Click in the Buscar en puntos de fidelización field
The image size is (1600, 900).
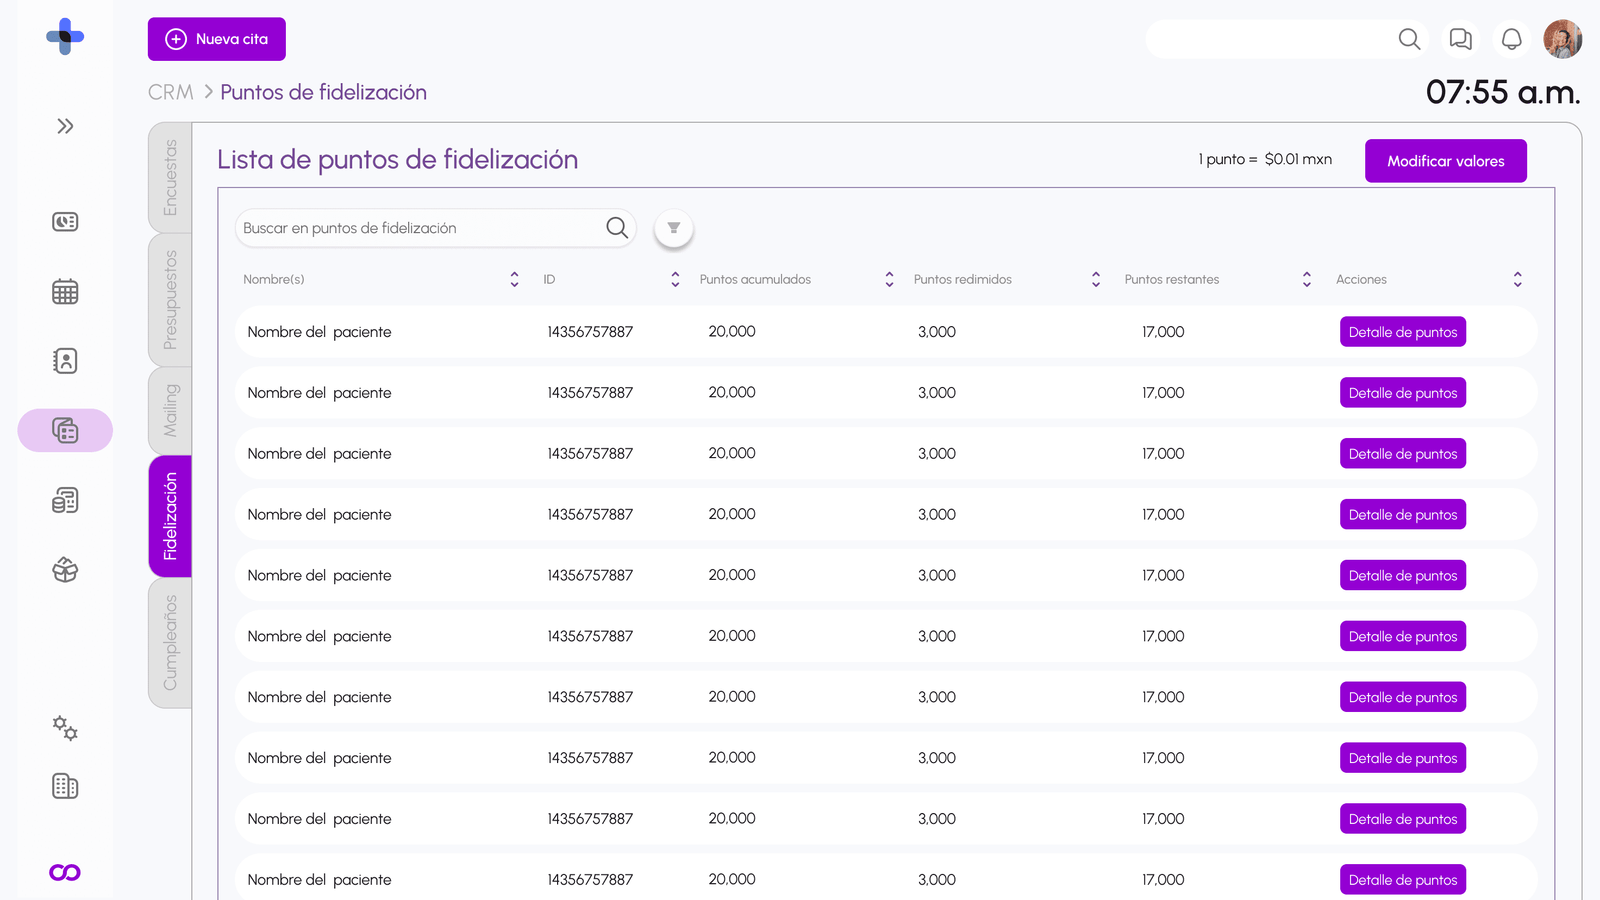click(420, 228)
